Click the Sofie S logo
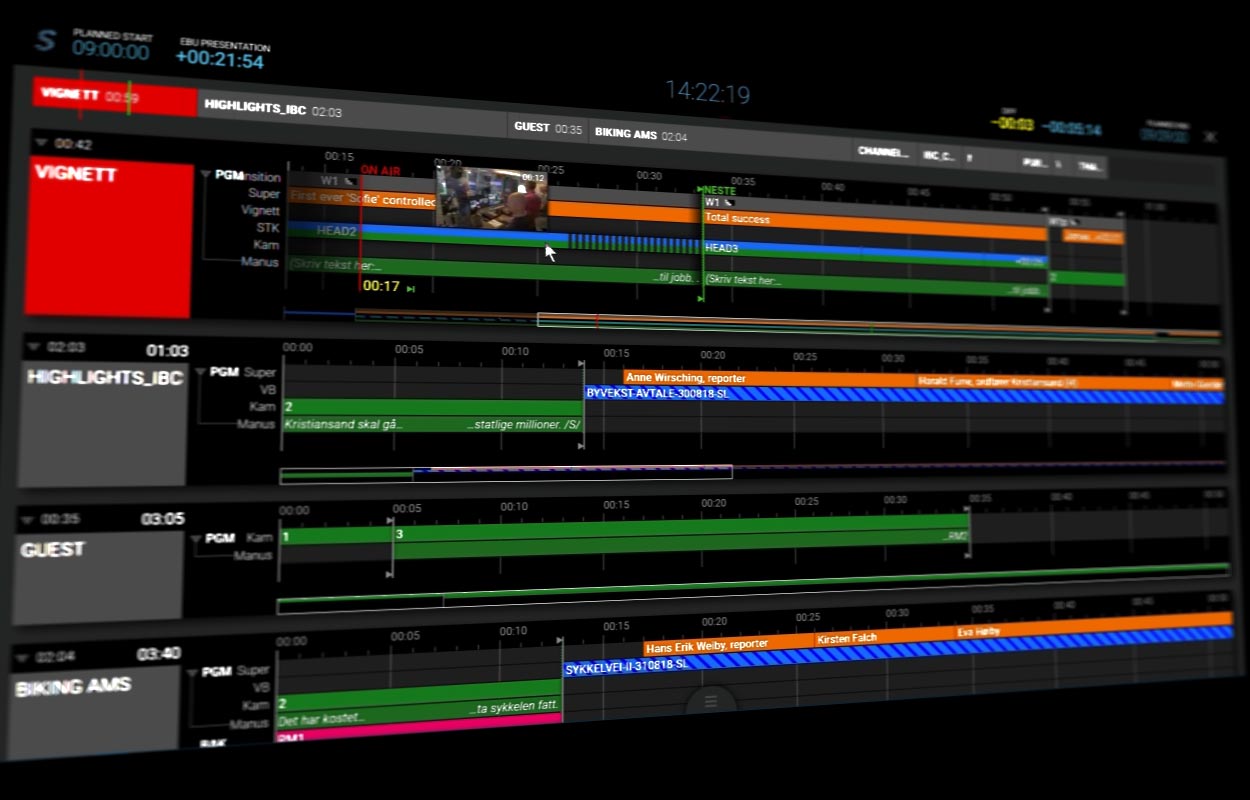The height and width of the screenshot is (800, 1250). [45, 40]
